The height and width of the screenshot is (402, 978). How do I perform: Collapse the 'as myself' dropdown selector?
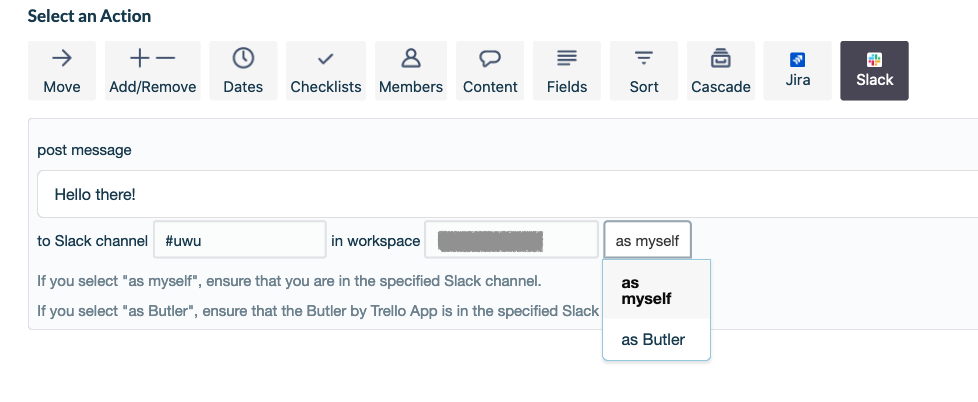647,241
